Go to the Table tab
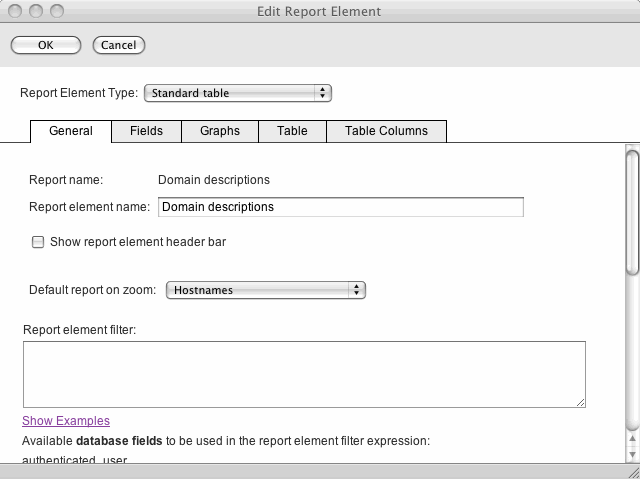640x479 pixels. pyautogui.click(x=292, y=131)
